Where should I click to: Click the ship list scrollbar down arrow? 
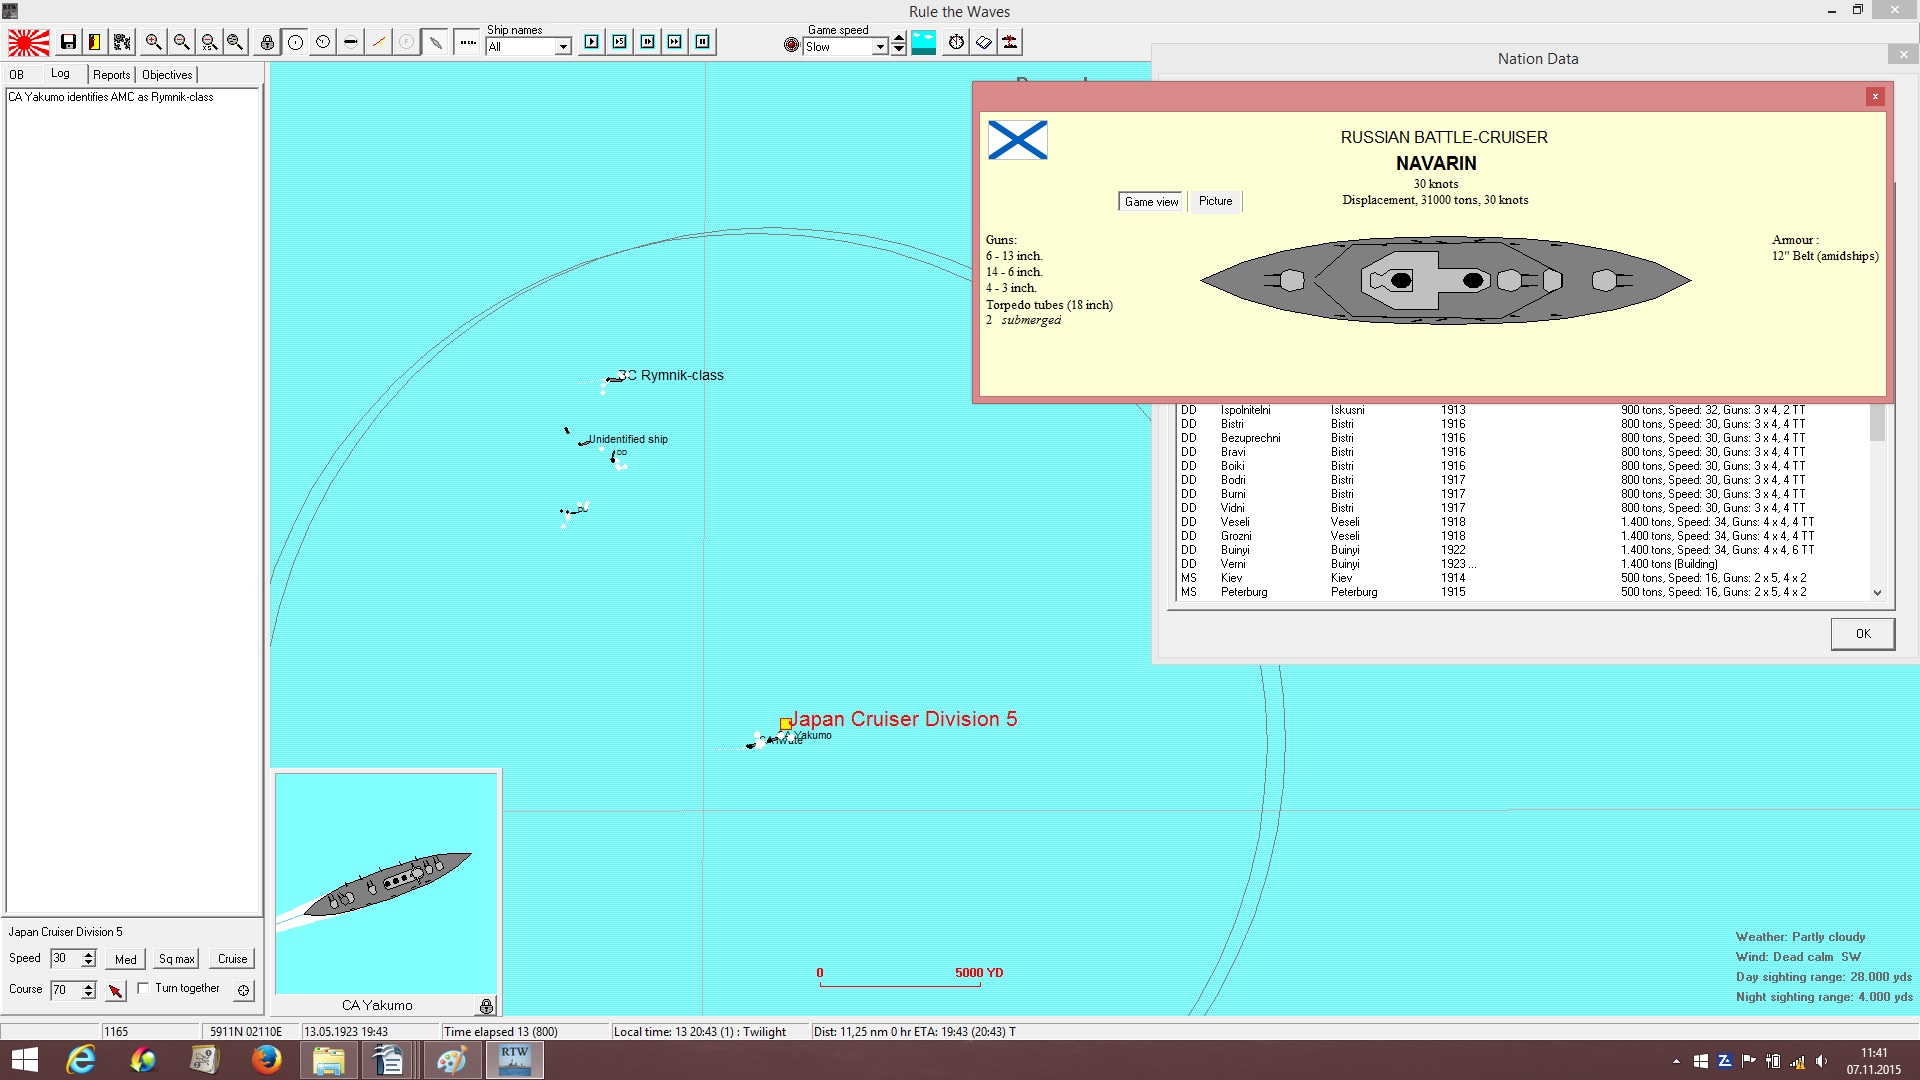pos(1877,592)
